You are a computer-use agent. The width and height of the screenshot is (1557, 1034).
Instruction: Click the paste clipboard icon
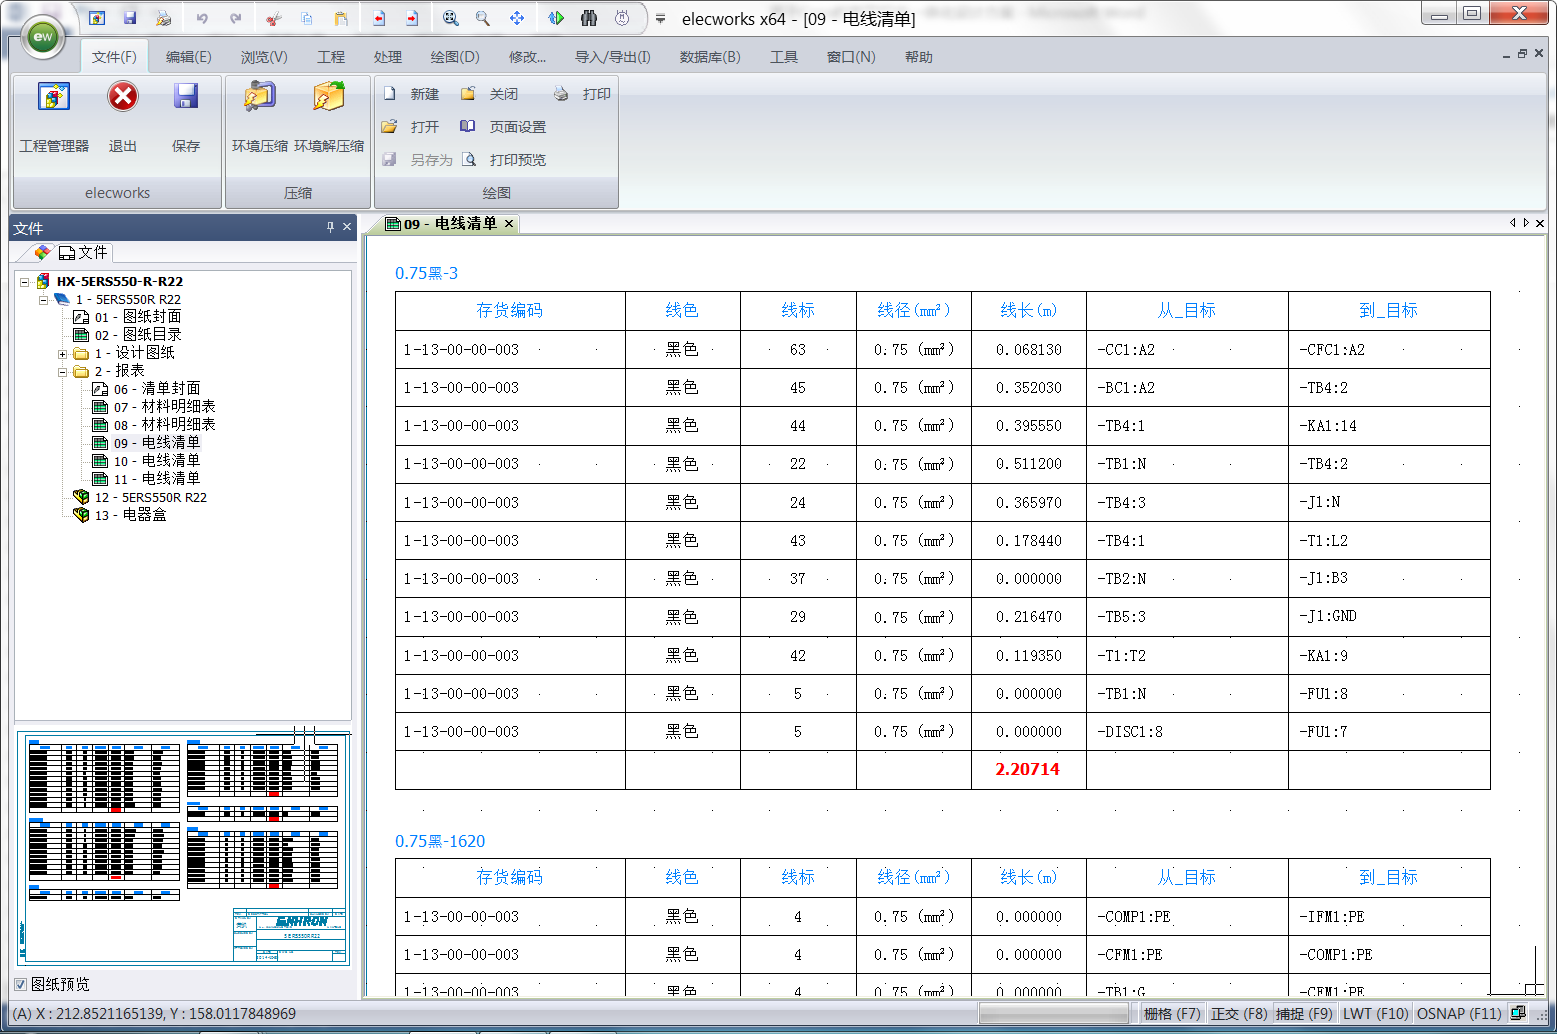(x=341, y=18)
